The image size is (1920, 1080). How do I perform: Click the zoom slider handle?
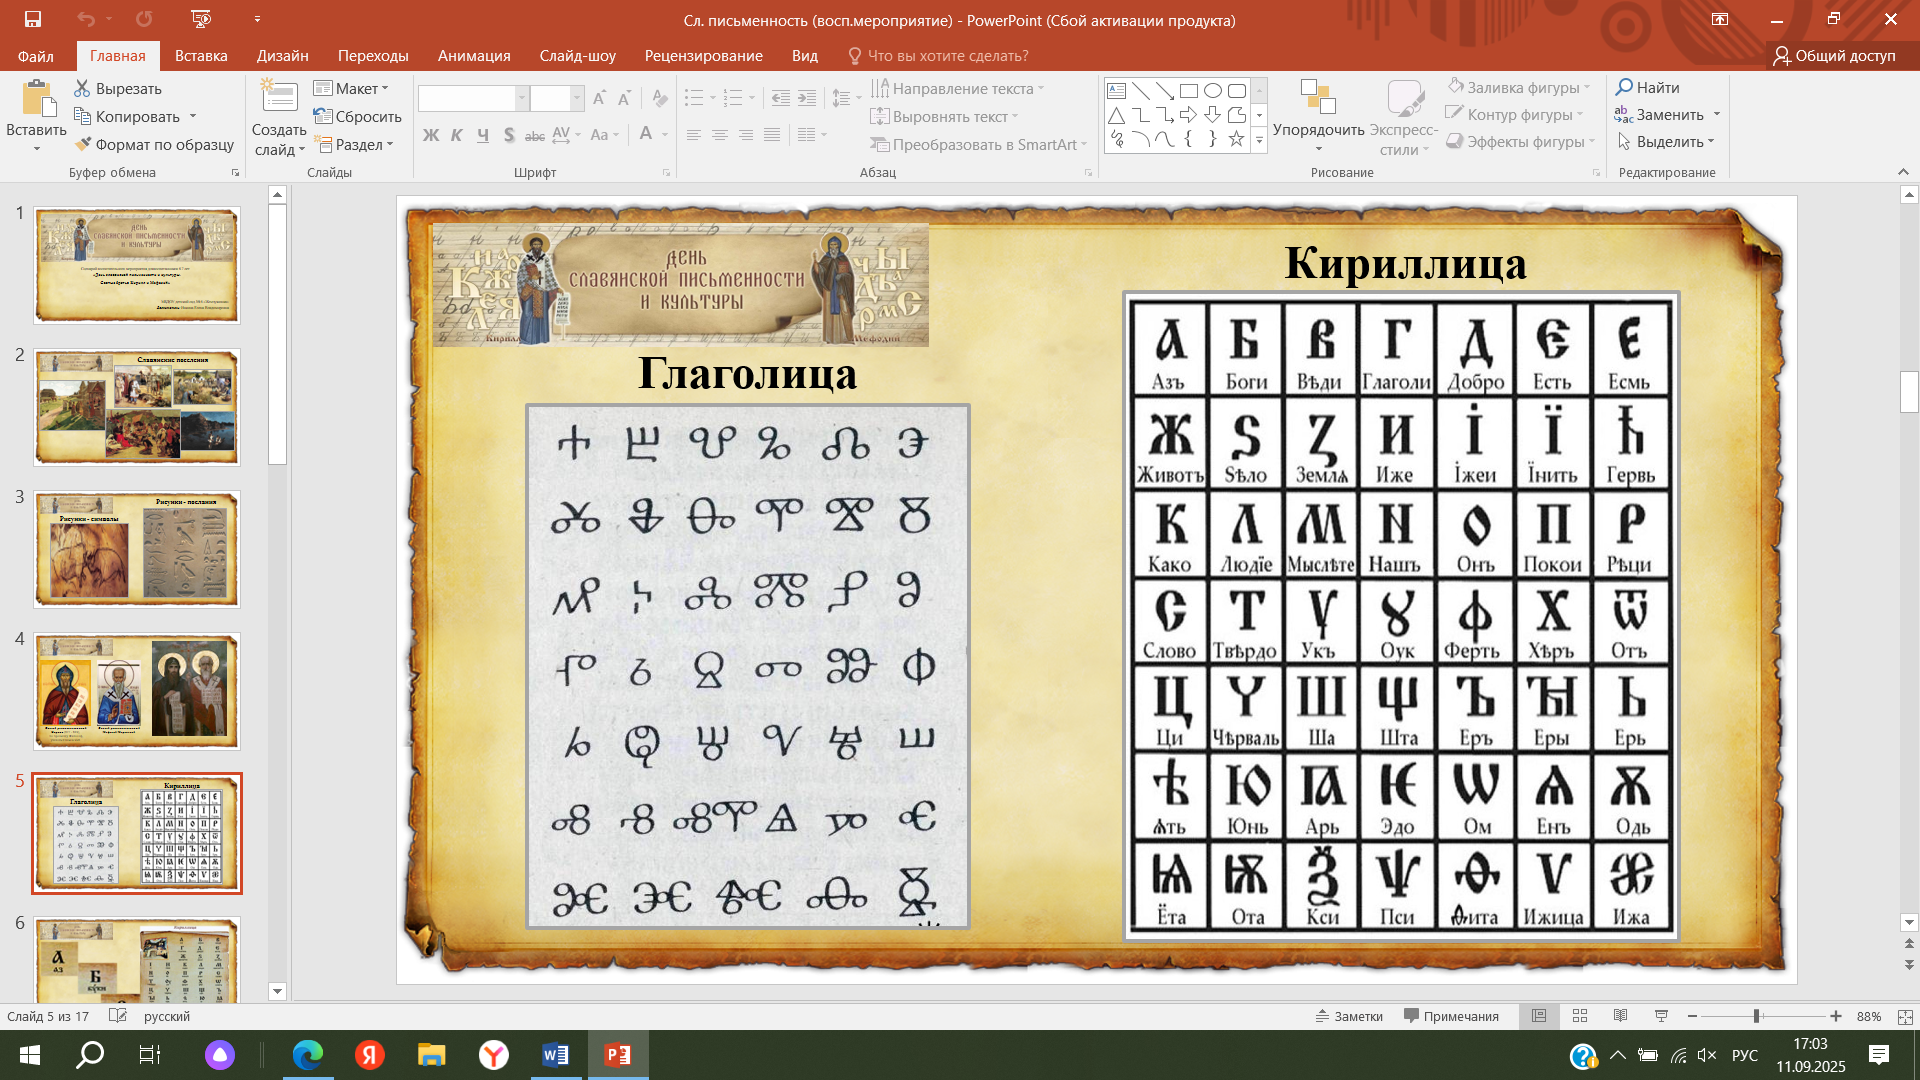(1756, 1016)
